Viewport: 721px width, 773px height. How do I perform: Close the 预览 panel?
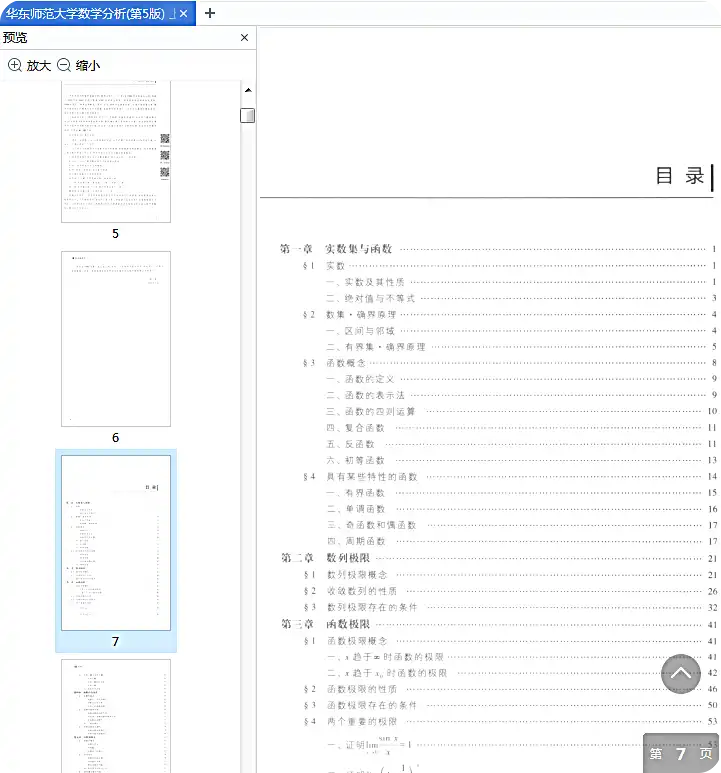coord(244,37)
